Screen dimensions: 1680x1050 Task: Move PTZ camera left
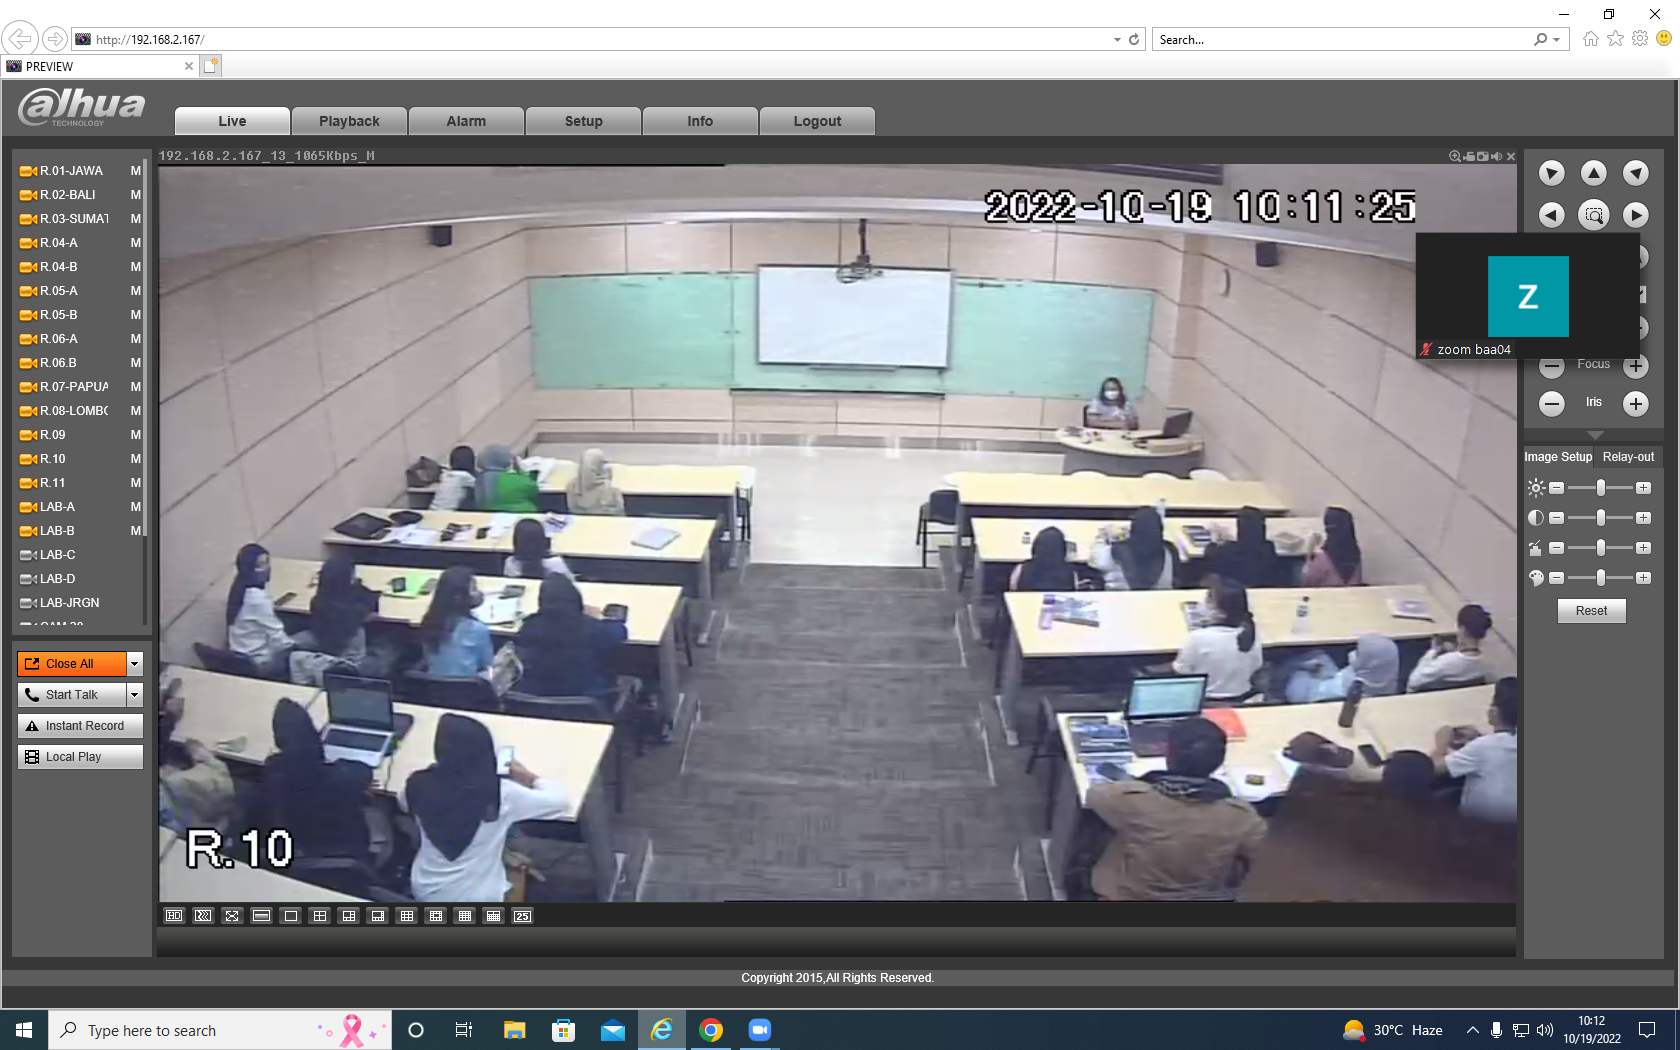1552,215
